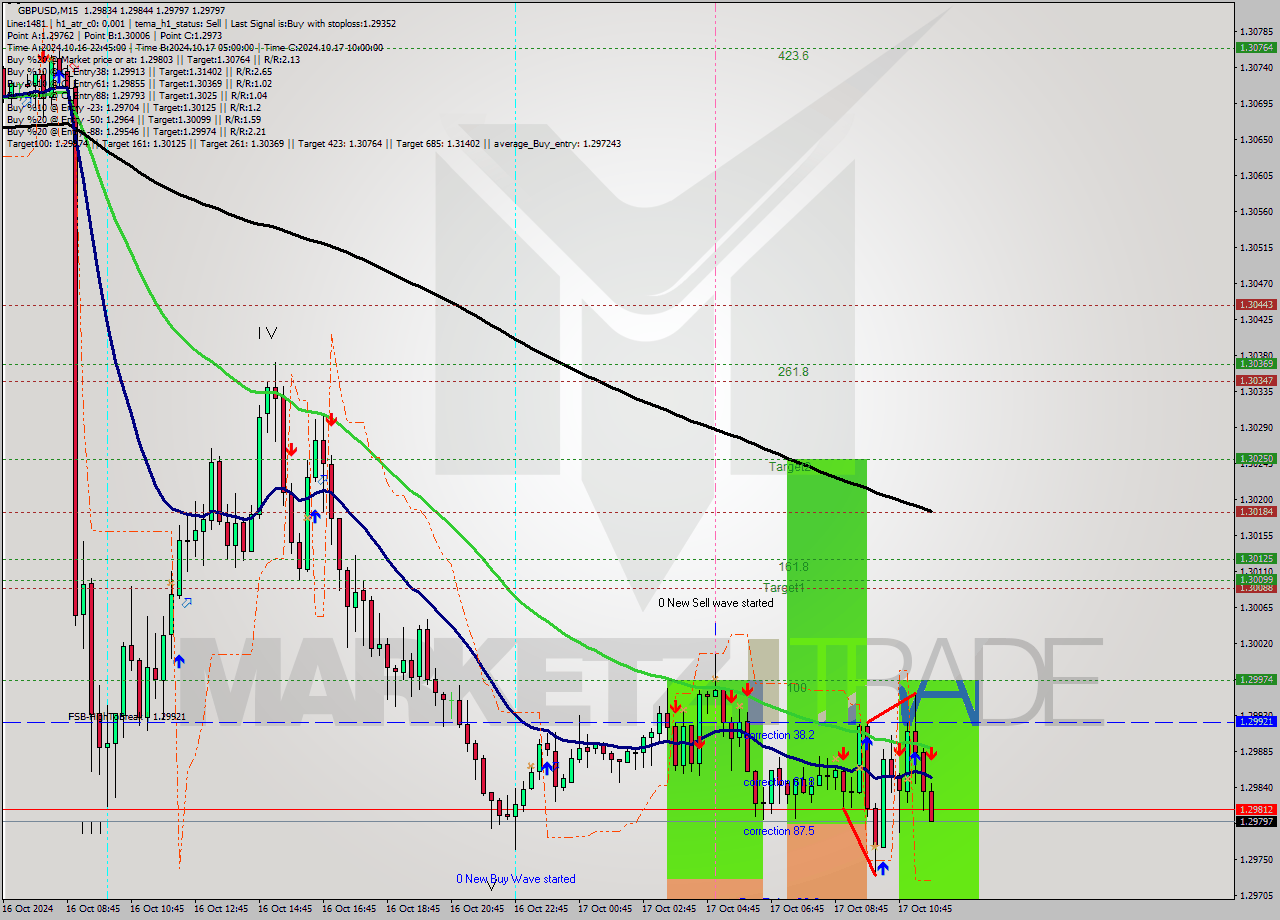Select the 161.8 Fibonacci level label

793,567
